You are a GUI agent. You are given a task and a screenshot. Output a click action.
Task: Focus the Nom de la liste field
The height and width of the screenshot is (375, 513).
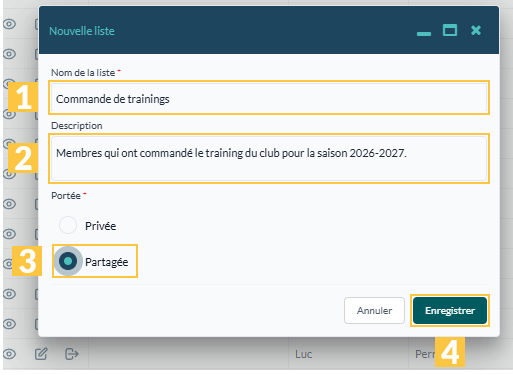[x=269, y=98]
